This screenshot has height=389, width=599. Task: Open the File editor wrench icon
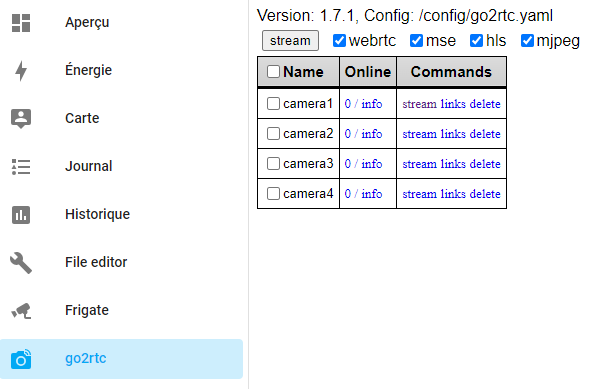pyautogui.click(x=21, y=263)
